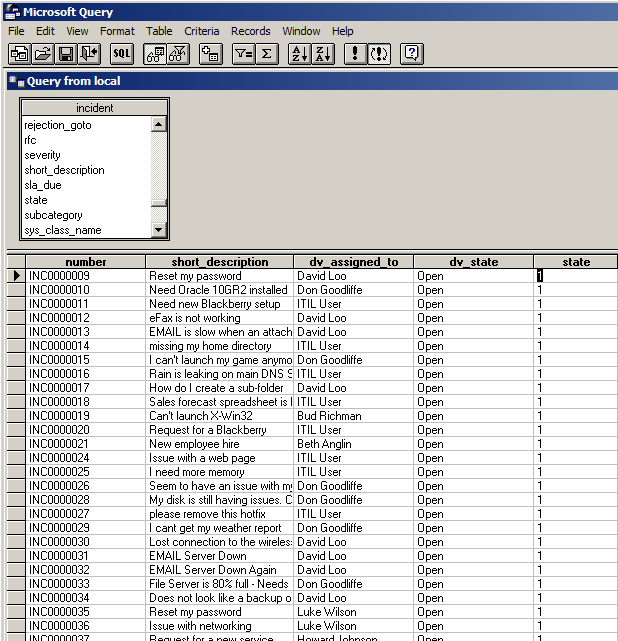
Task: Click the New Query toolbar icon
Action: [x=20, y=54]
